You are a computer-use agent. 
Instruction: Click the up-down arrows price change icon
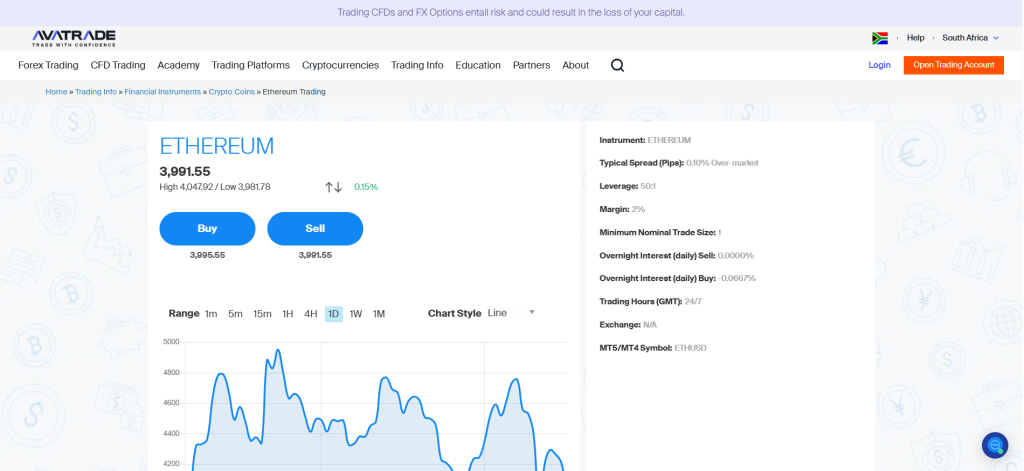click(x=333, y=187)
